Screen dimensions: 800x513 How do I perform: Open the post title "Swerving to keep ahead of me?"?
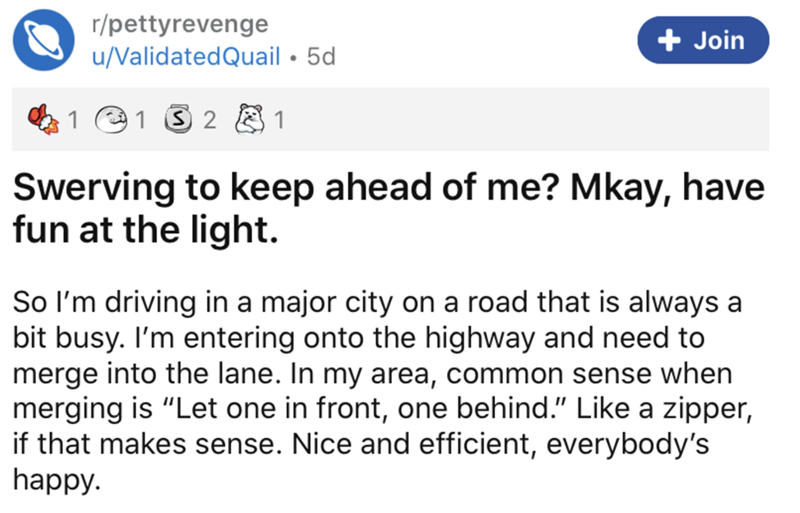click(381, 190)
